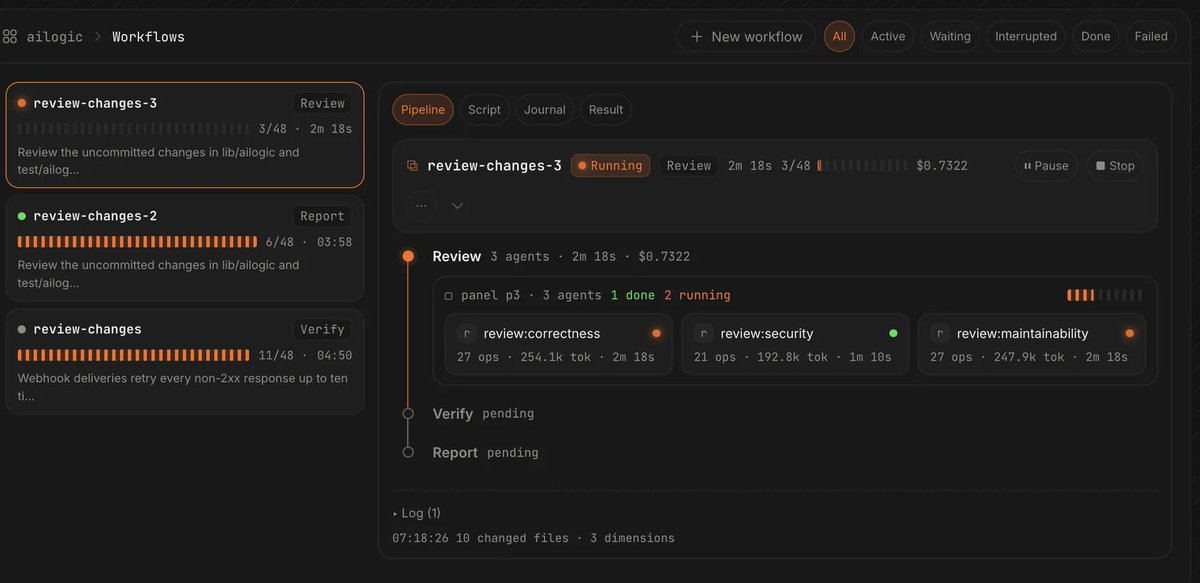This screenshot has height=583, width=1200.
Task: Click the Report stage tag on review-changes-2 card
Action: (x=322, y=216)
